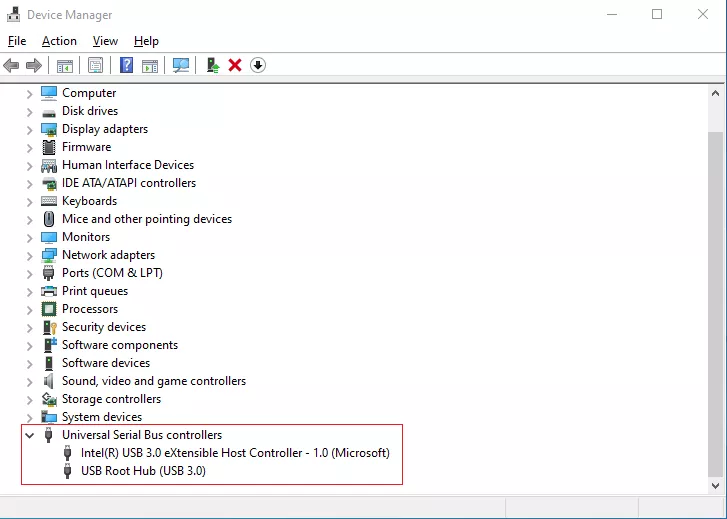Click the scrollbar up arrow
The height and width of the screenshot is (519, 727).
(x=715, y=93)
